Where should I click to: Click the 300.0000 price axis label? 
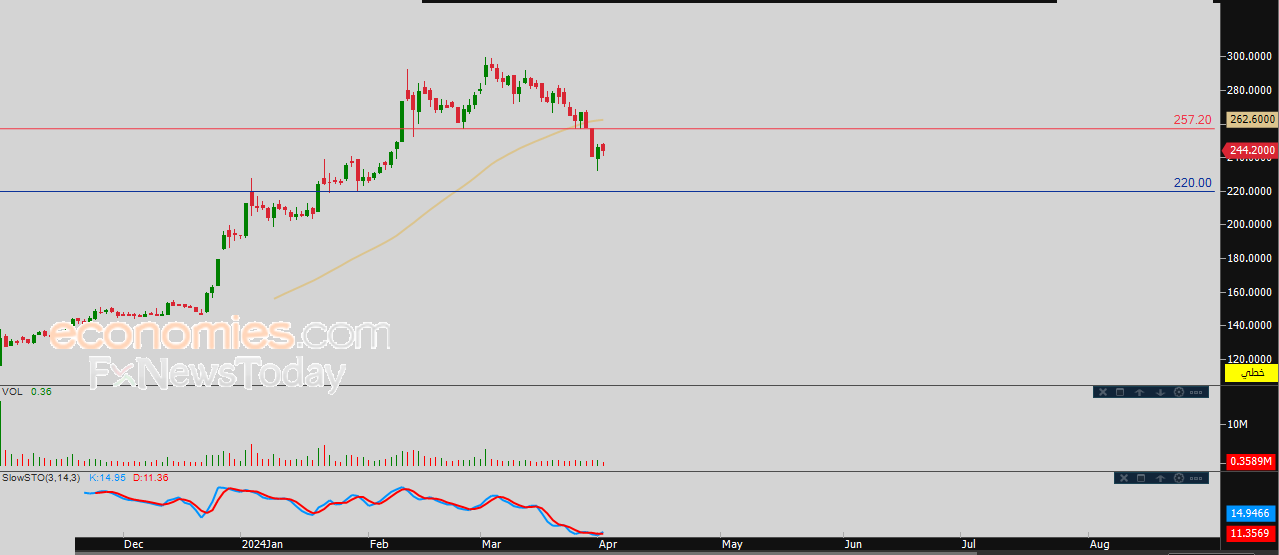point(1250,57)
